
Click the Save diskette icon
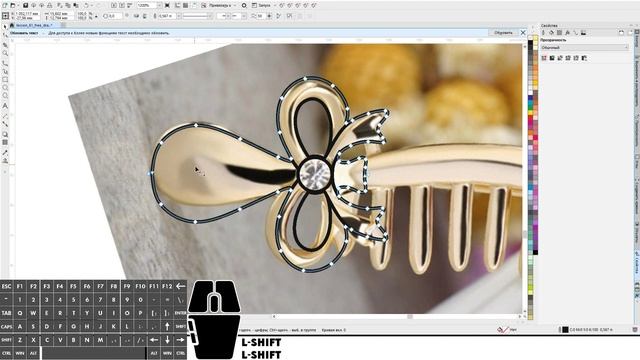[25, 5]
